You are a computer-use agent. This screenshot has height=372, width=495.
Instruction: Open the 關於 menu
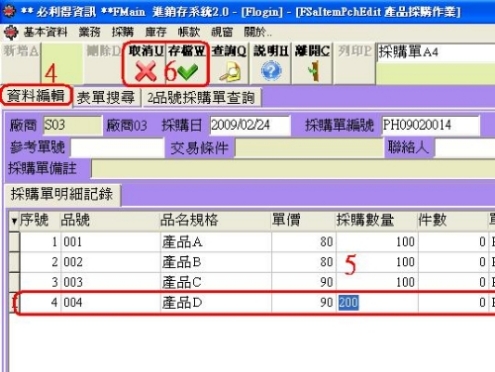[257, 32]
